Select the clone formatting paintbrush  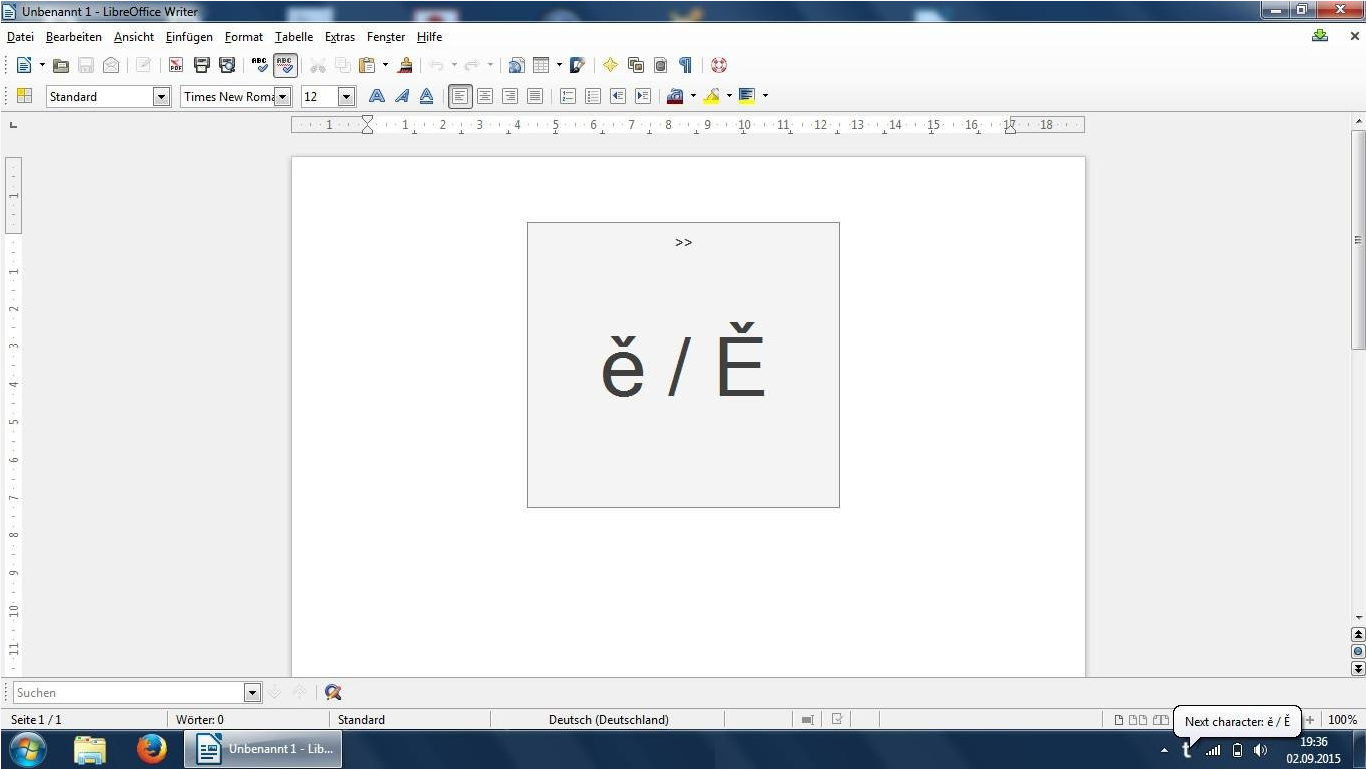pyautogui.click(x=405, y=65)
